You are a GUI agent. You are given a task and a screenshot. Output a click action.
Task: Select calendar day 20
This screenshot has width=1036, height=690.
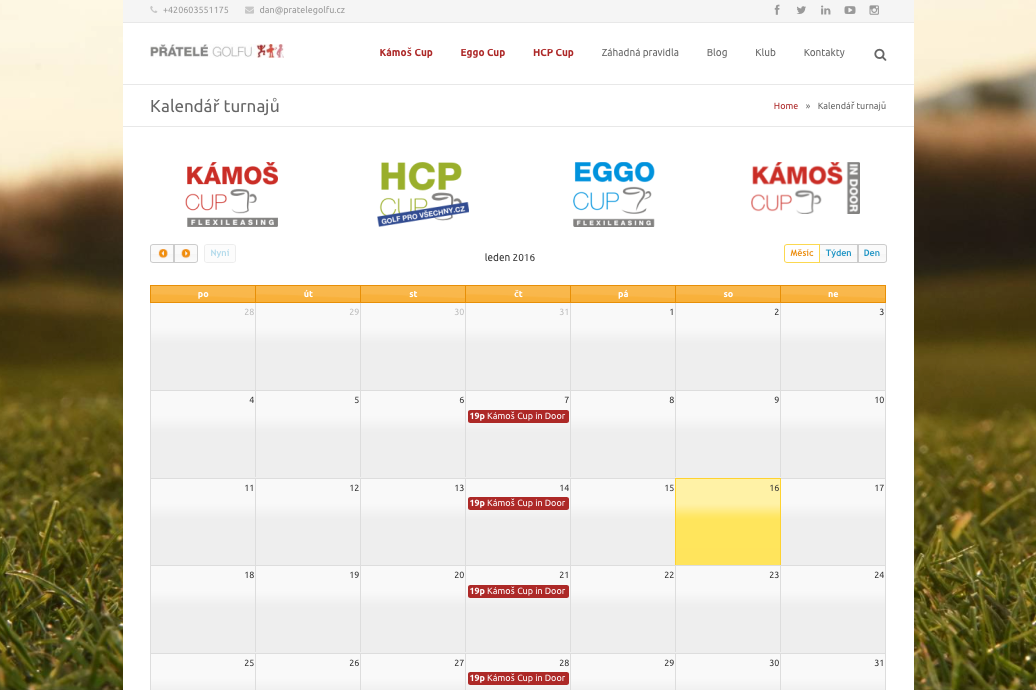click(413, 609)
